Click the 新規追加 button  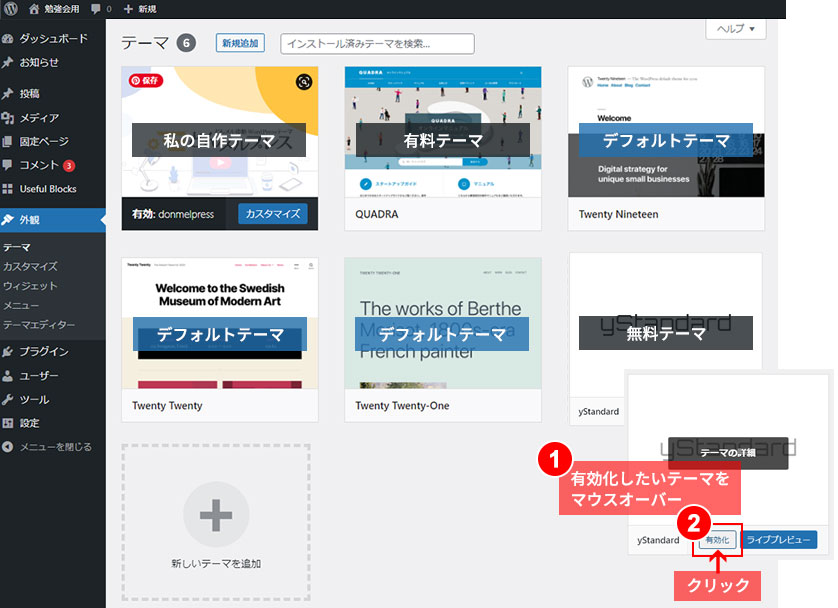[240, 43]
